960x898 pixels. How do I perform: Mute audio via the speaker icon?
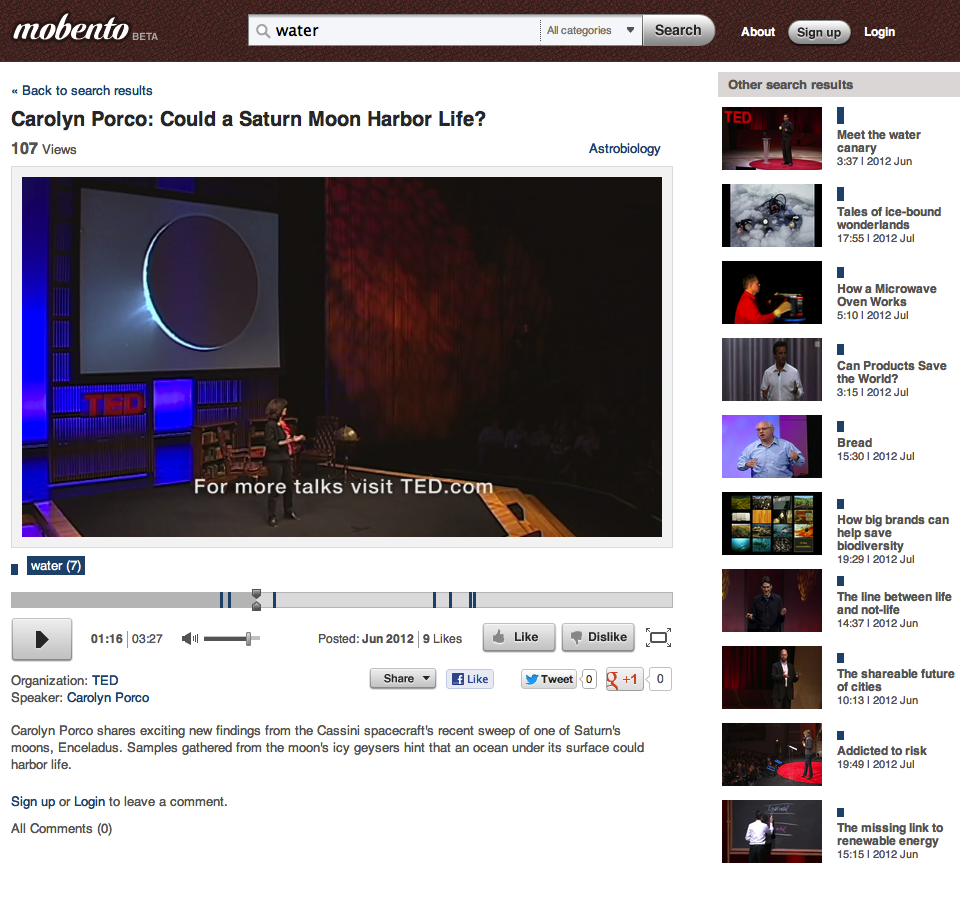[190, 638]
